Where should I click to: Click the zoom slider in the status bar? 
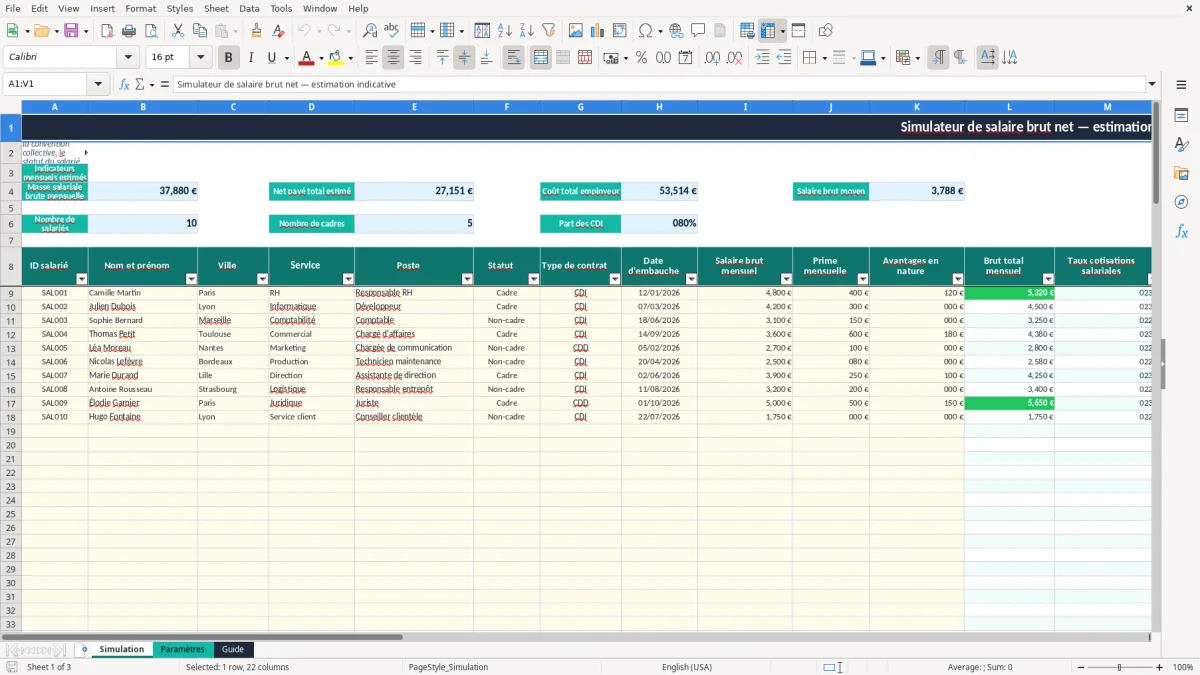tap(1119, 667)
